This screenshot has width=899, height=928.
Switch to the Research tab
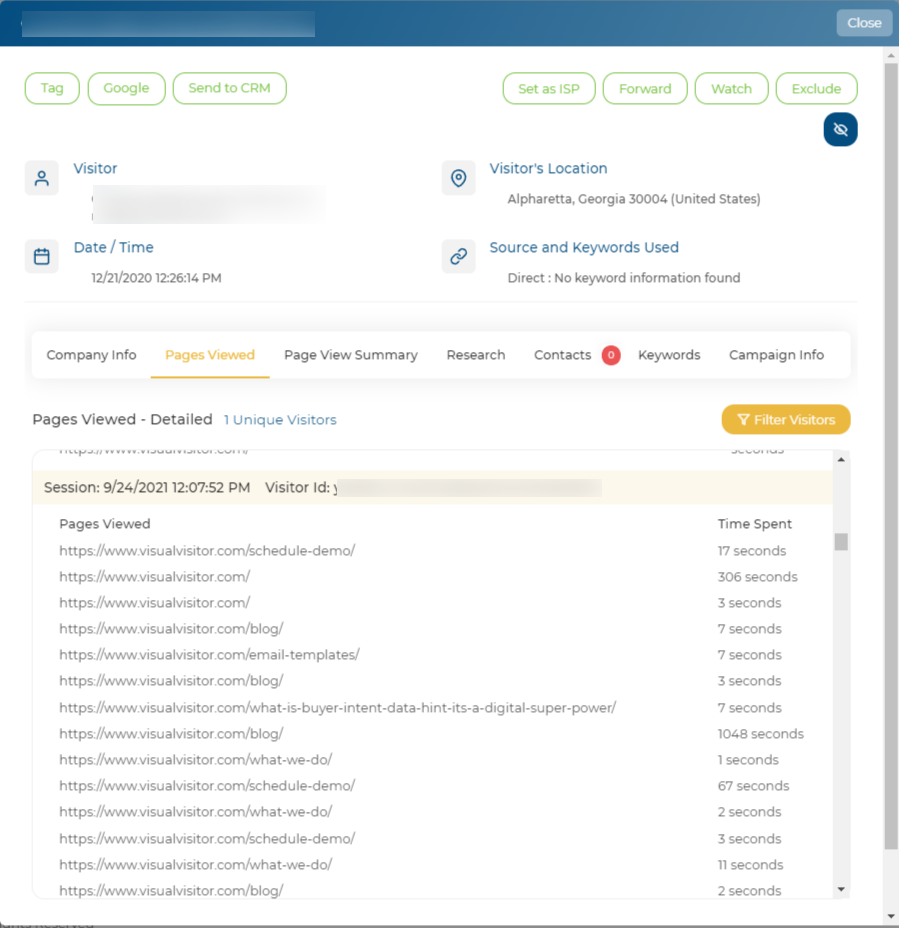476,355
